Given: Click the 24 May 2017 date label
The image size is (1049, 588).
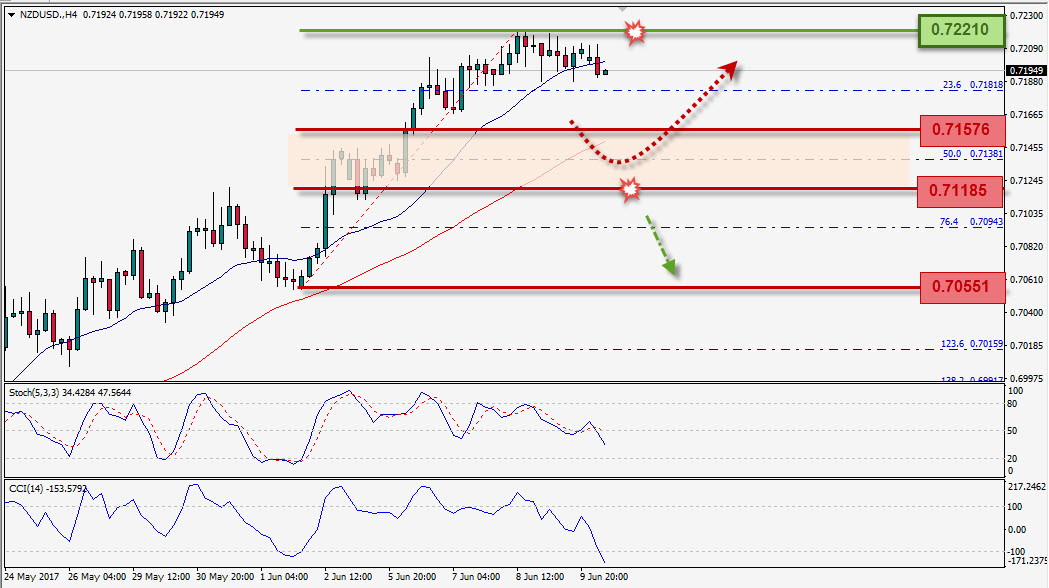Looking at the screenshot, I should click(32, 577).
